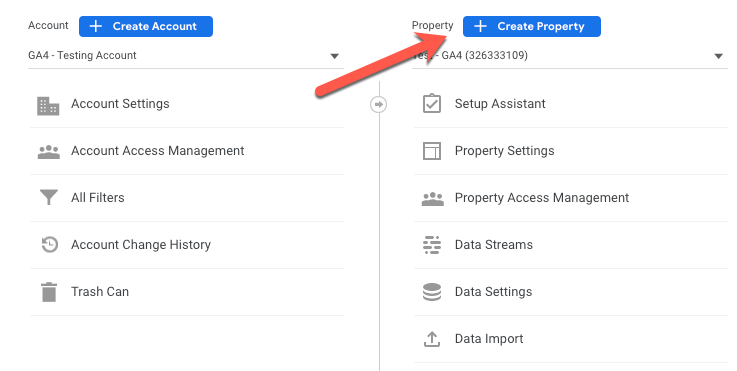Click the Account Change History clock icon

pyautogui.click(x=49, y=245)
